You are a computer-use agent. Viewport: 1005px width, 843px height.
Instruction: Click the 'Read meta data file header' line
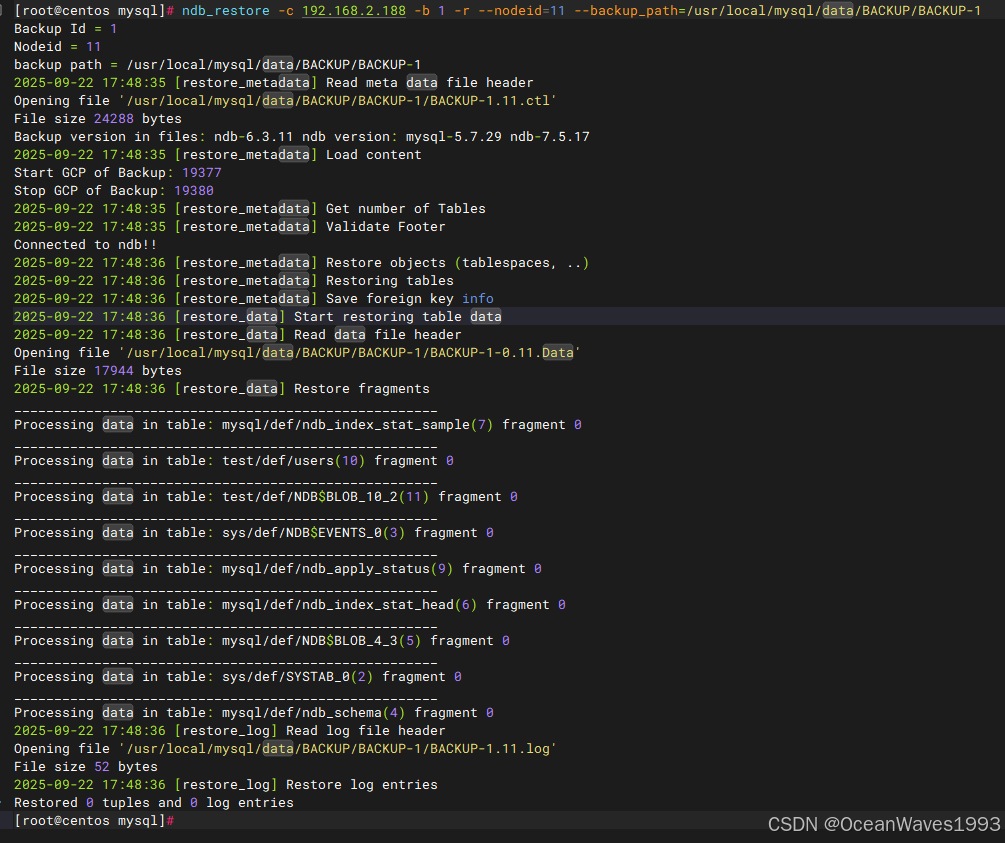point(274,83)
